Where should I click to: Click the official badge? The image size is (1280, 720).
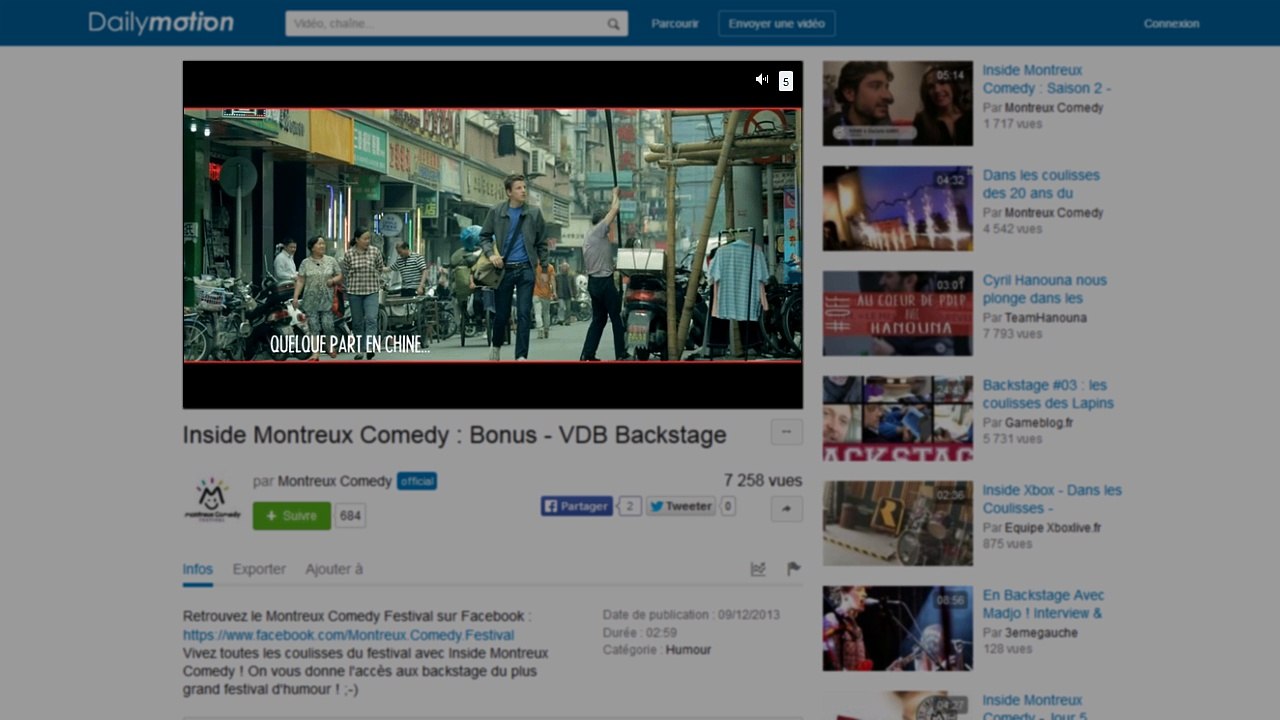pos(417,481)
